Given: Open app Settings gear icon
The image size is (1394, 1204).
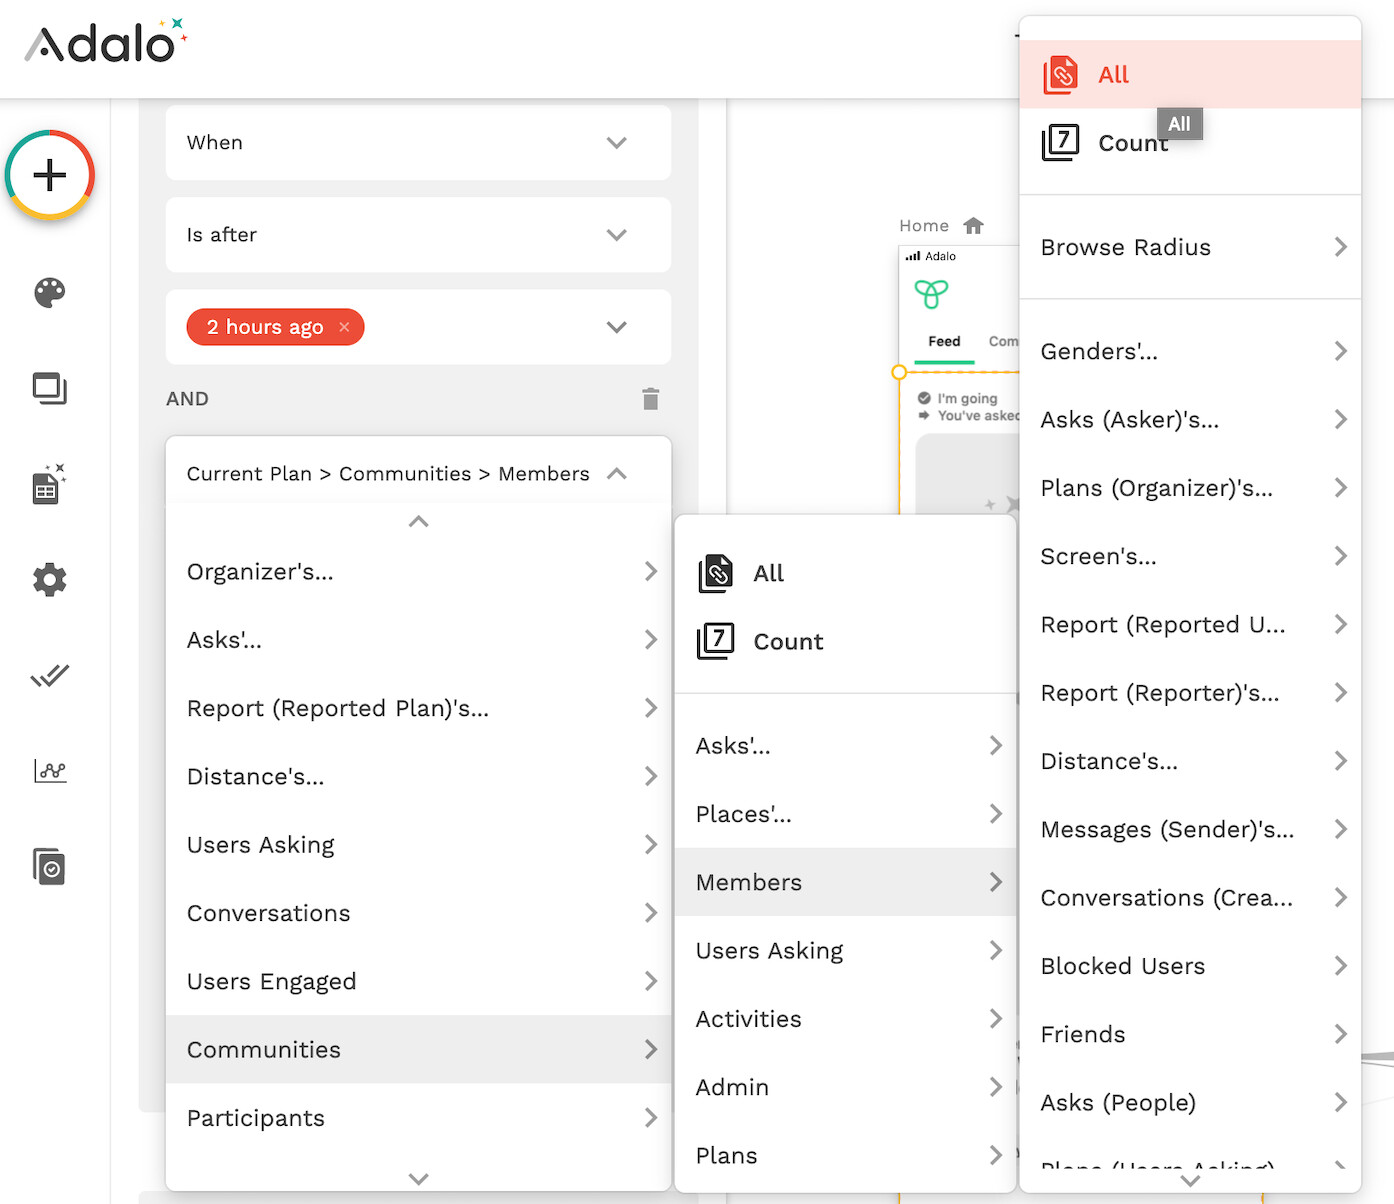Looking at the screenshot, I should click(49, 580).
